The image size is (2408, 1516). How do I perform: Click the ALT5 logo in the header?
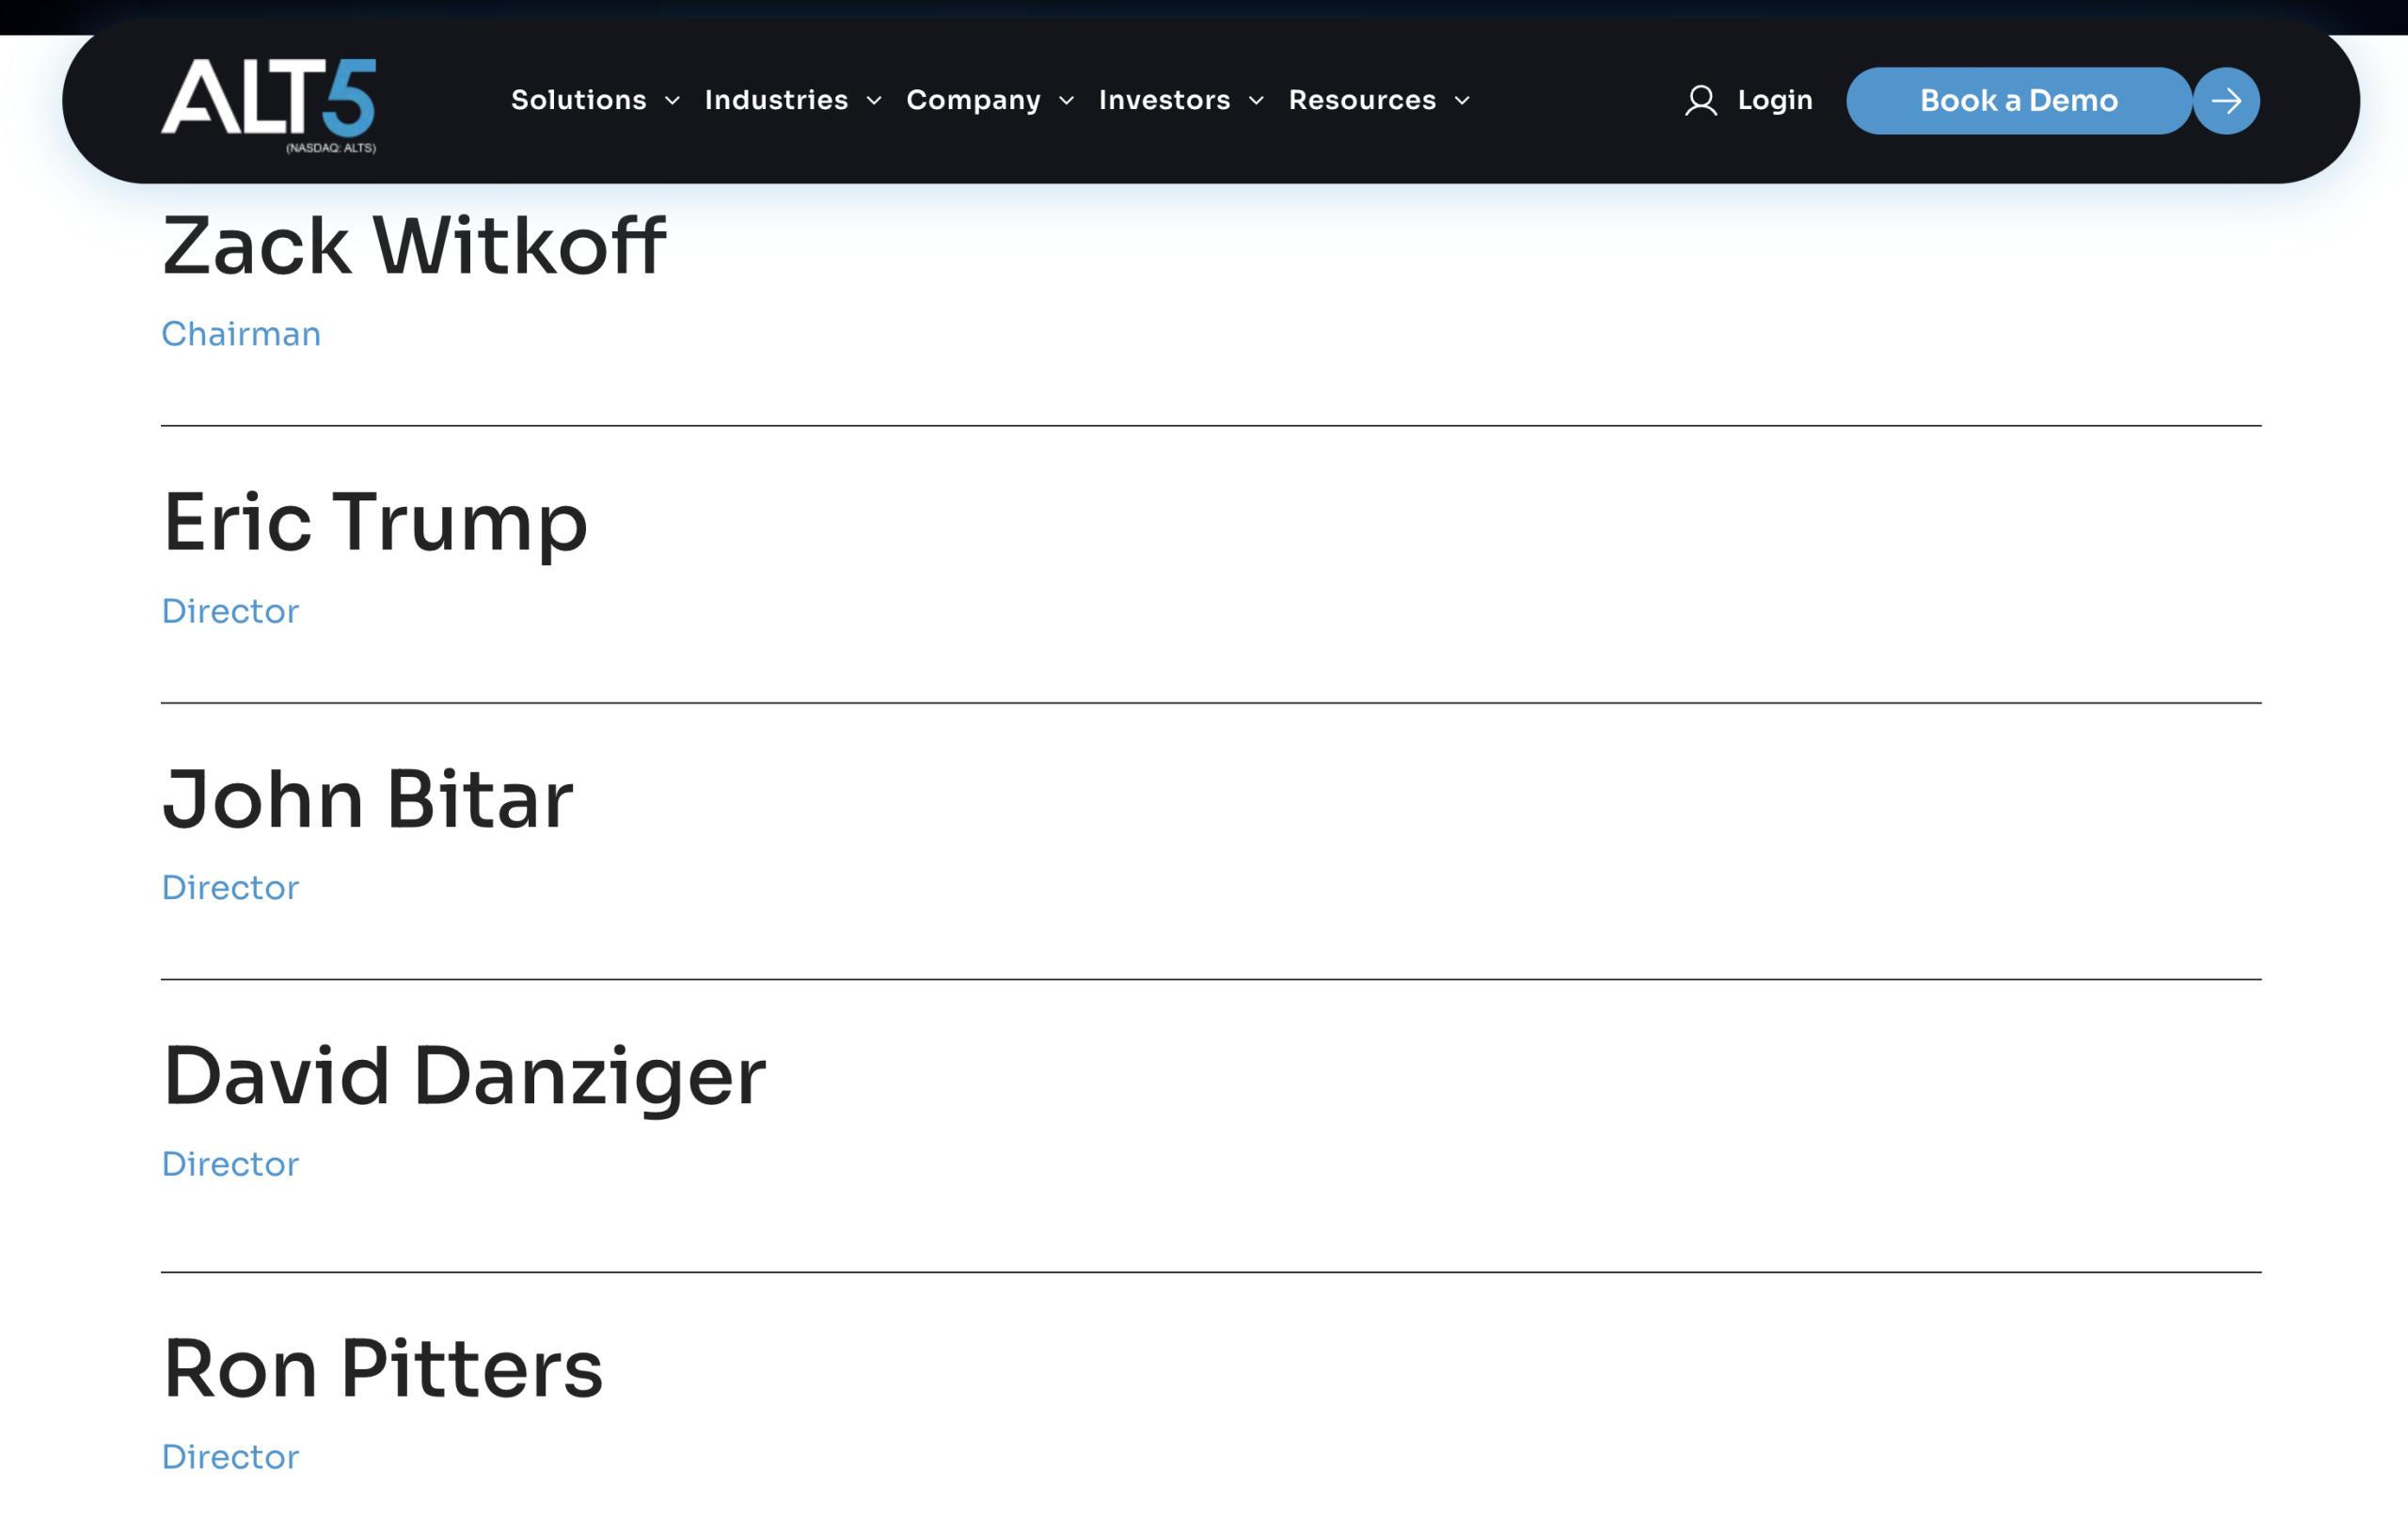(268, 103)
